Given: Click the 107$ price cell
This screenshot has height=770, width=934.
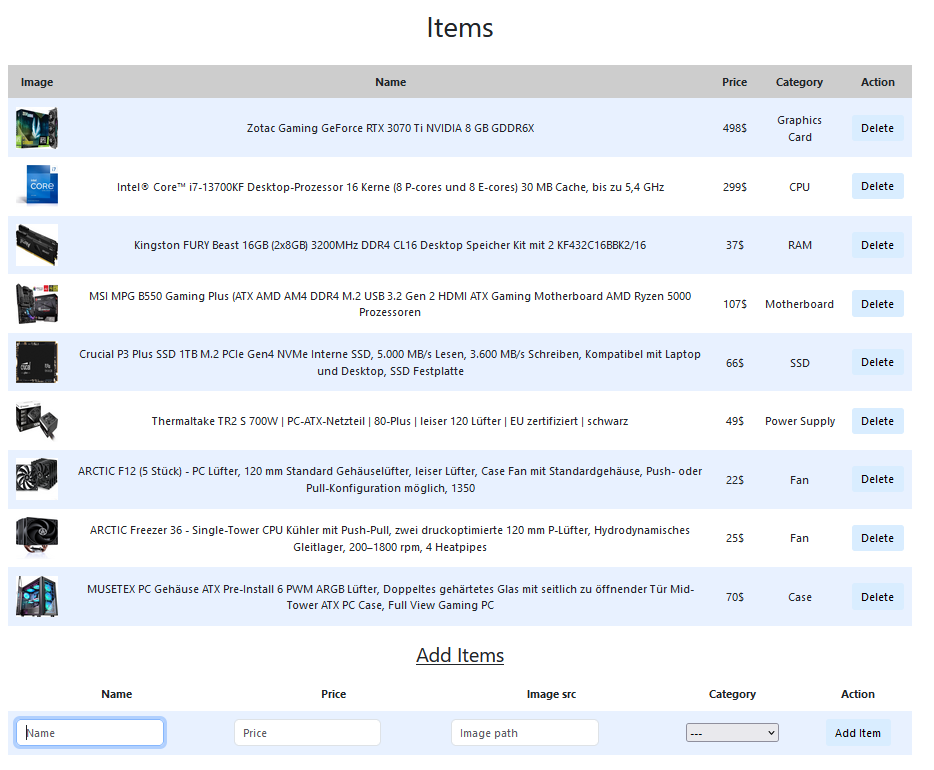Looking at the screenshot, I should click(734, 304).
